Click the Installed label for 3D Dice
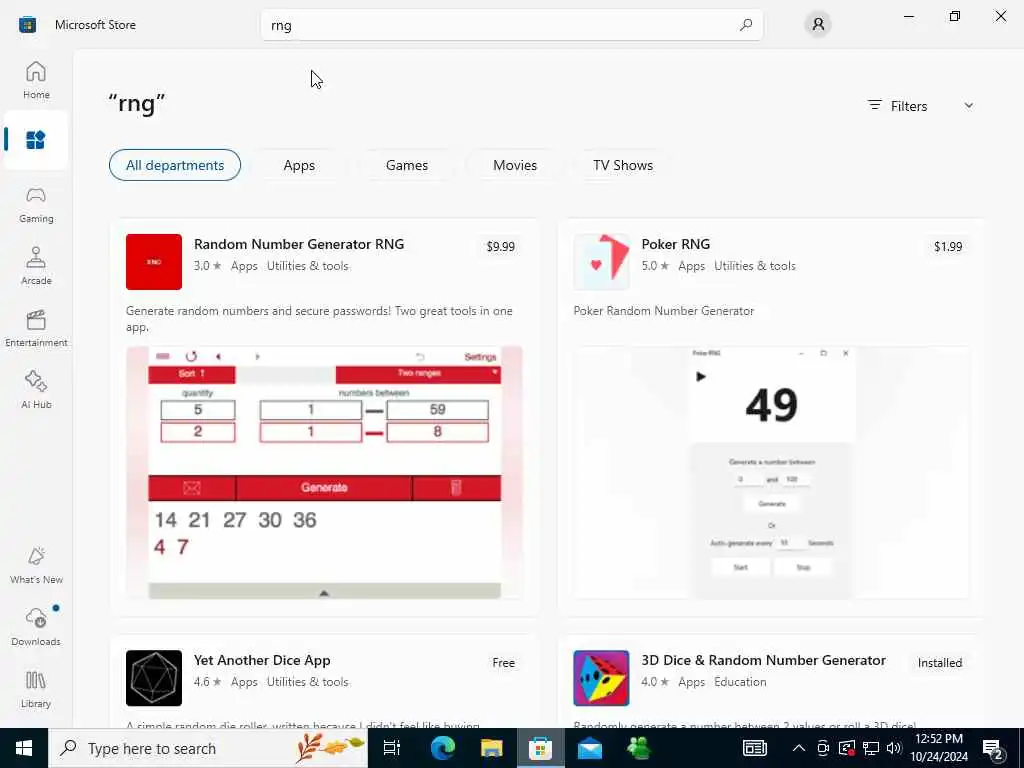 pyautogui.click(x=940, y=663)
